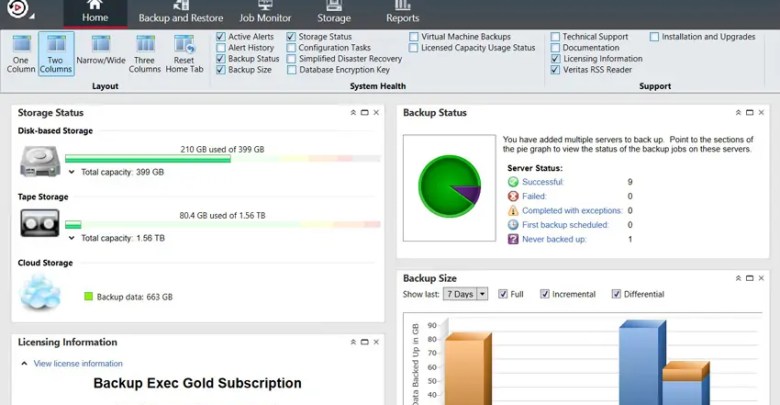Viewport: 780px width, 405px height.
Task: Maximize the Licensing Information panel
Action: (365, 342)
